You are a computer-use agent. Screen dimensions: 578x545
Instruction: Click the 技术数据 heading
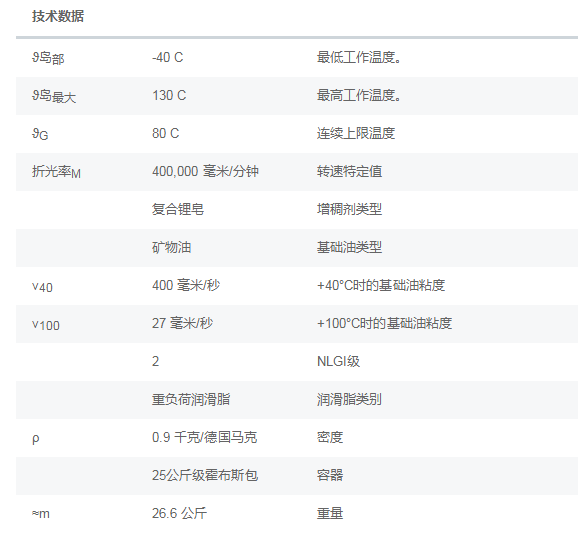[x=58, y=16]
